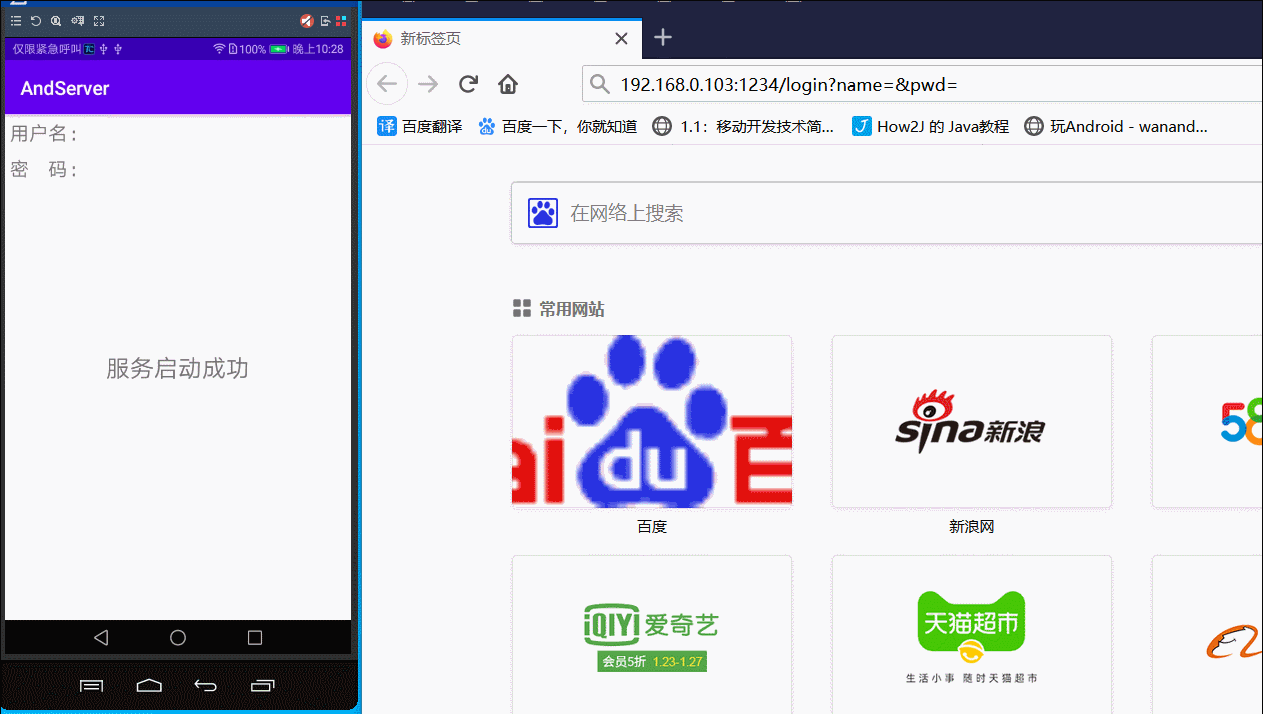Open the 百度翻译 bookmark
Image resolution: width=1263 pixels, height=714 pixels.
point(416,126)
